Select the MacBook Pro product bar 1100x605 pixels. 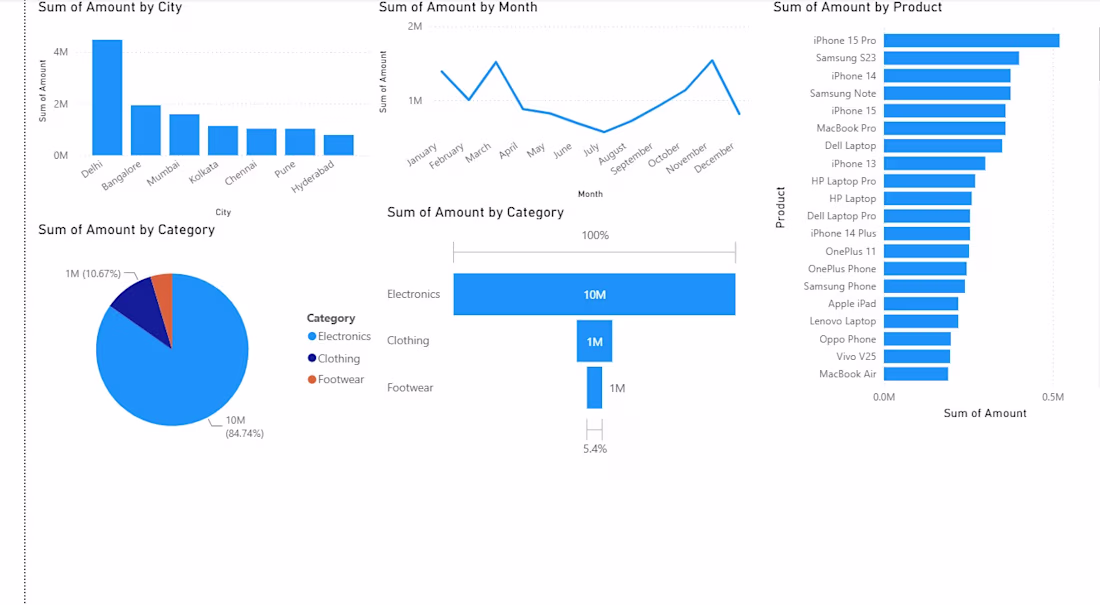click(944, 128)
